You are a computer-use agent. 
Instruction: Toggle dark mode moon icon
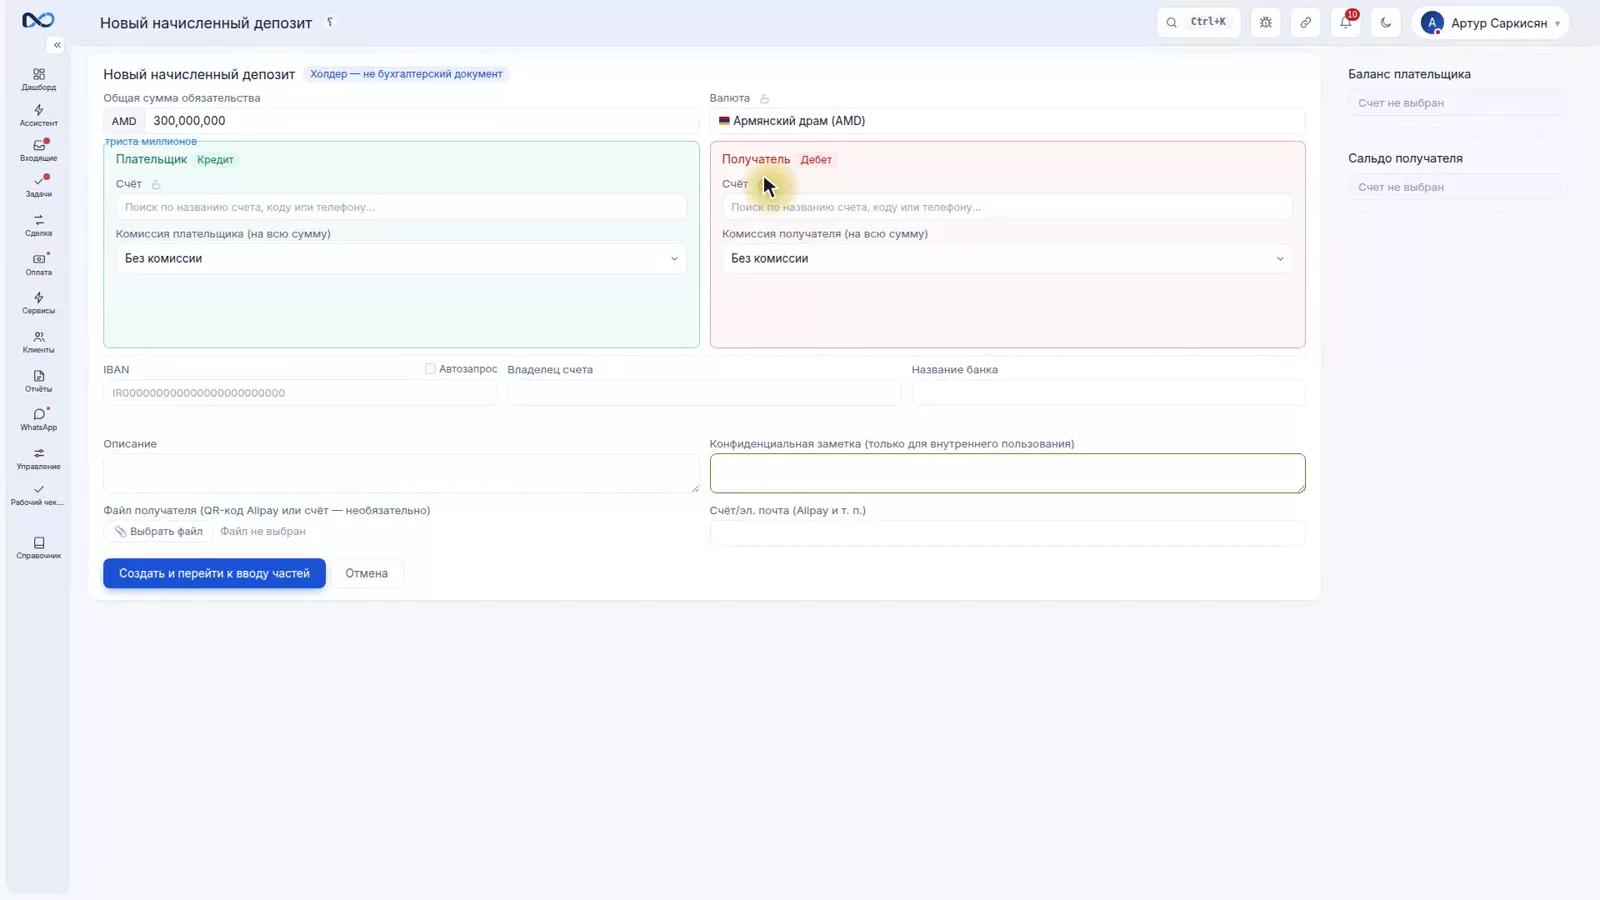(x=1386, y=22)
